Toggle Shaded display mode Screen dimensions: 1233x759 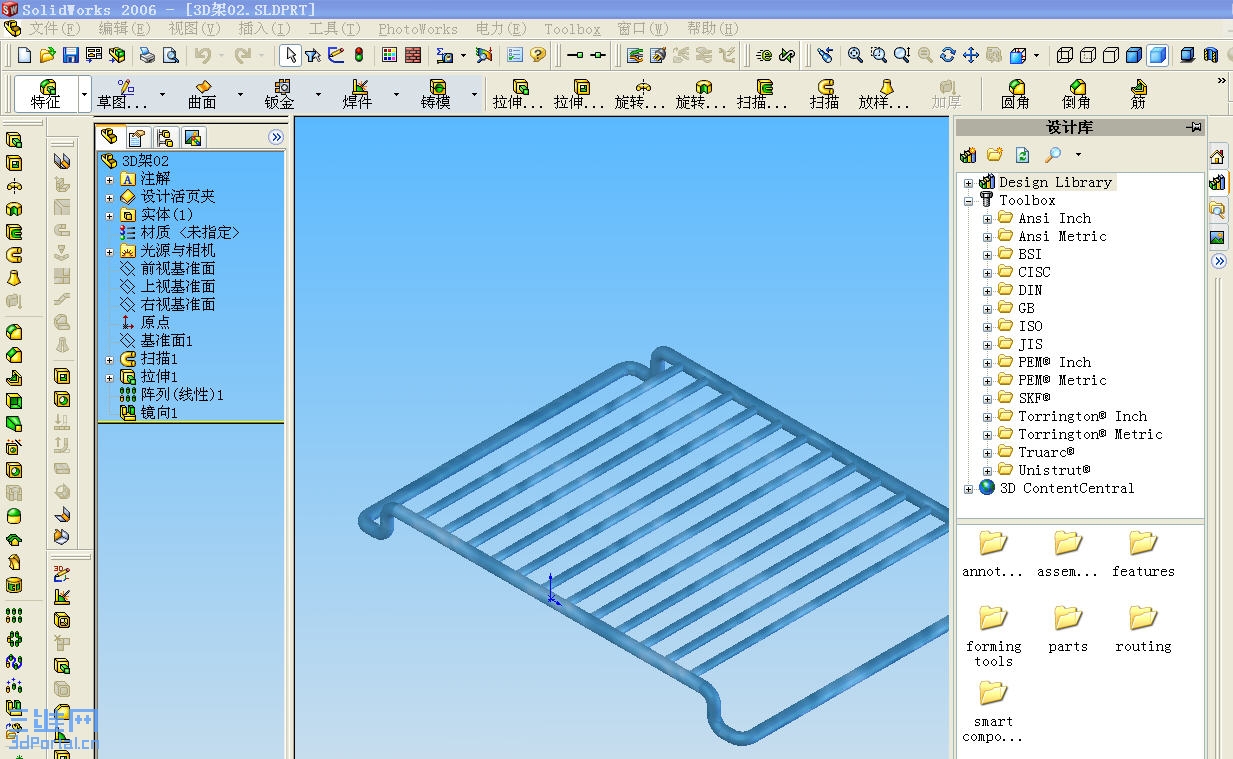[x=1157, y=55]
